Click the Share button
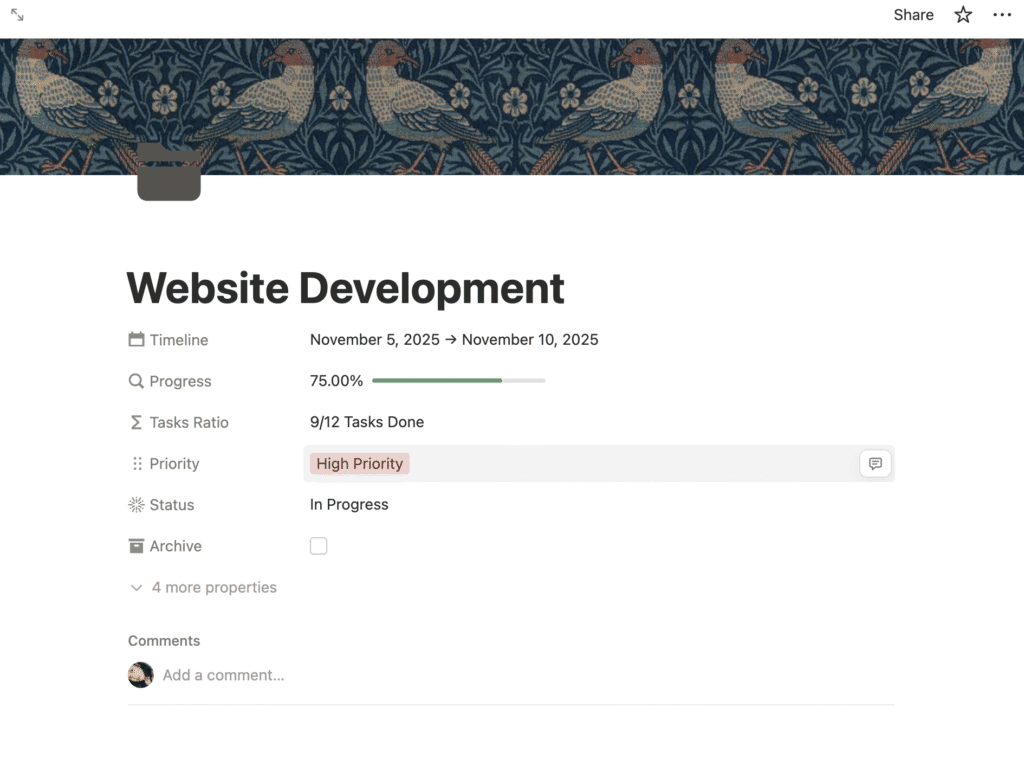The image size is (1024, 759). click(913, 15)
